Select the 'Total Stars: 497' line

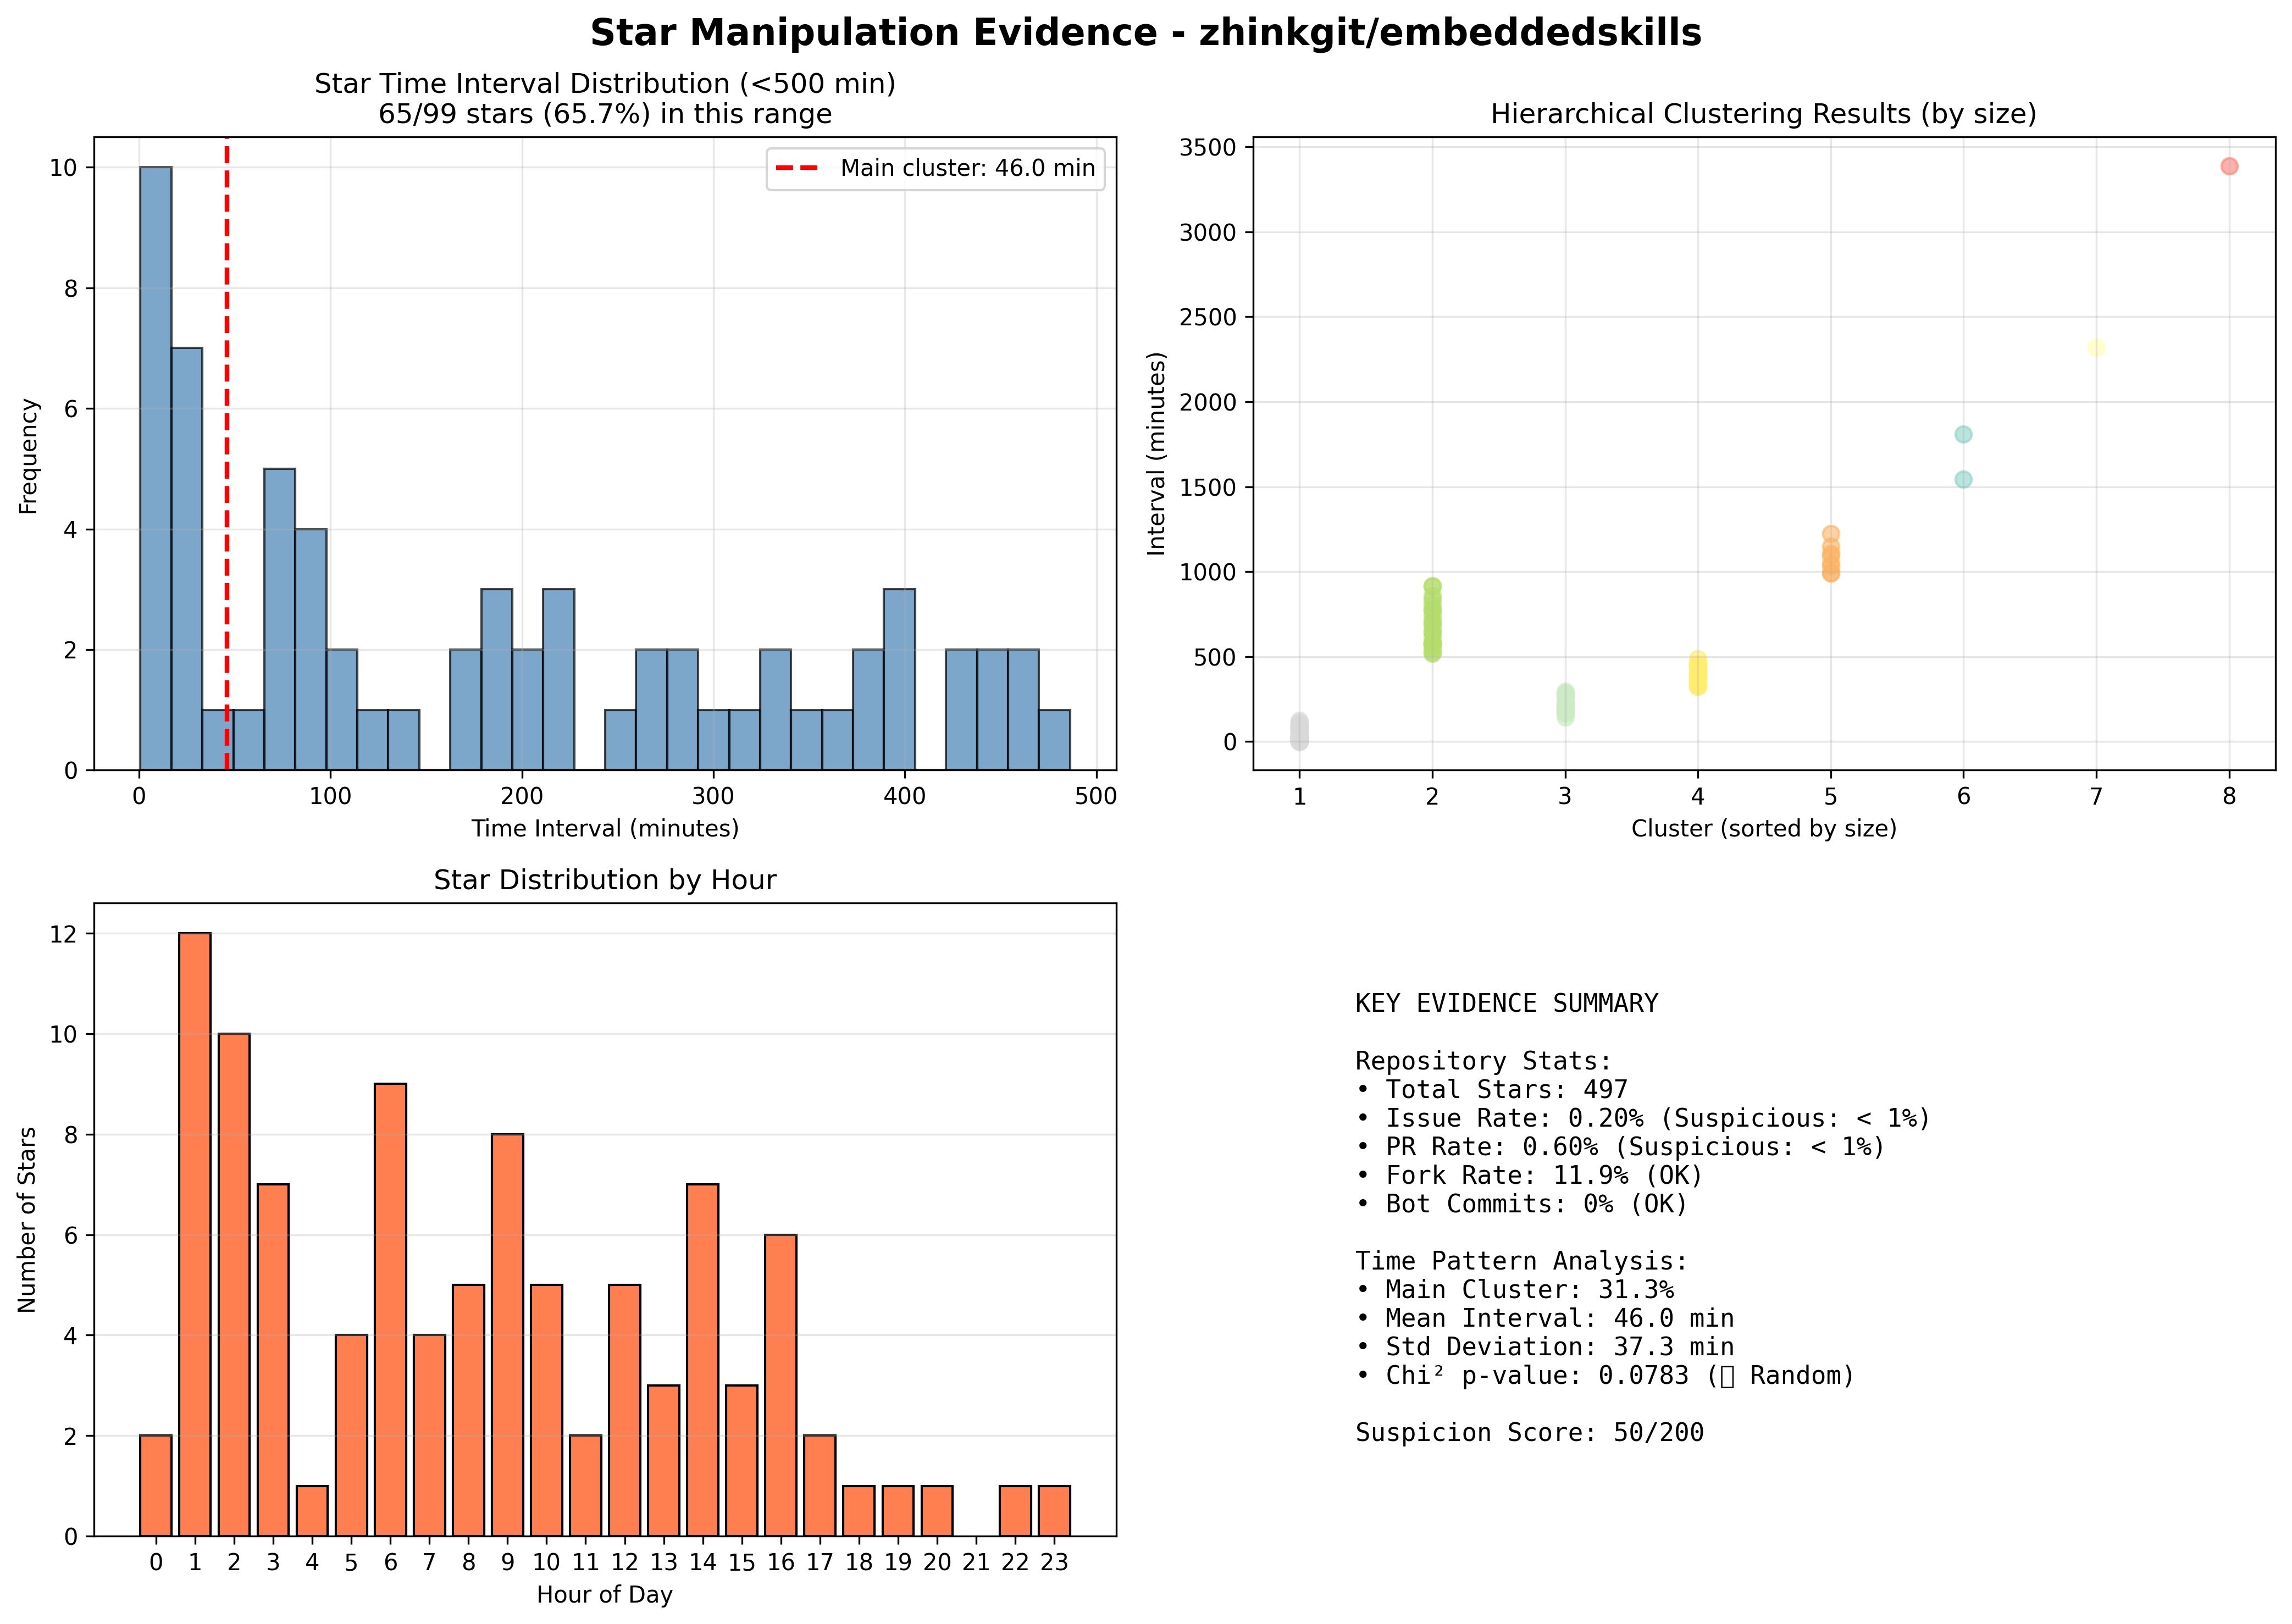pos(1492,1089)
